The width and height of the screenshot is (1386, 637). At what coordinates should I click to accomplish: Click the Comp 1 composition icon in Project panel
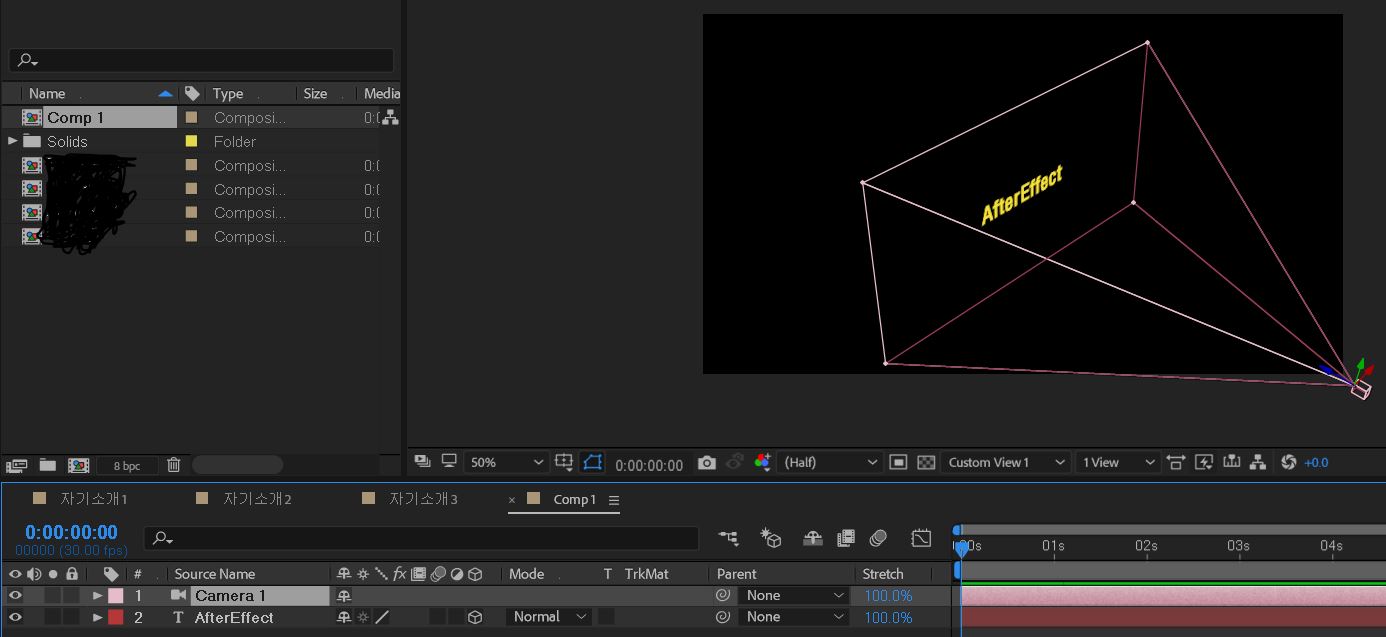[x=32, y=118]
